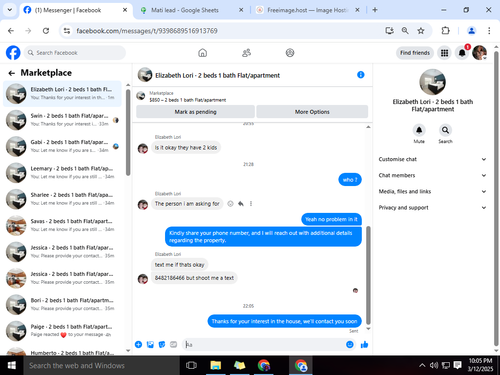Open browser extensions puzzle icon
The width and height of the screenshot is (500, 375).
point(445,31)
